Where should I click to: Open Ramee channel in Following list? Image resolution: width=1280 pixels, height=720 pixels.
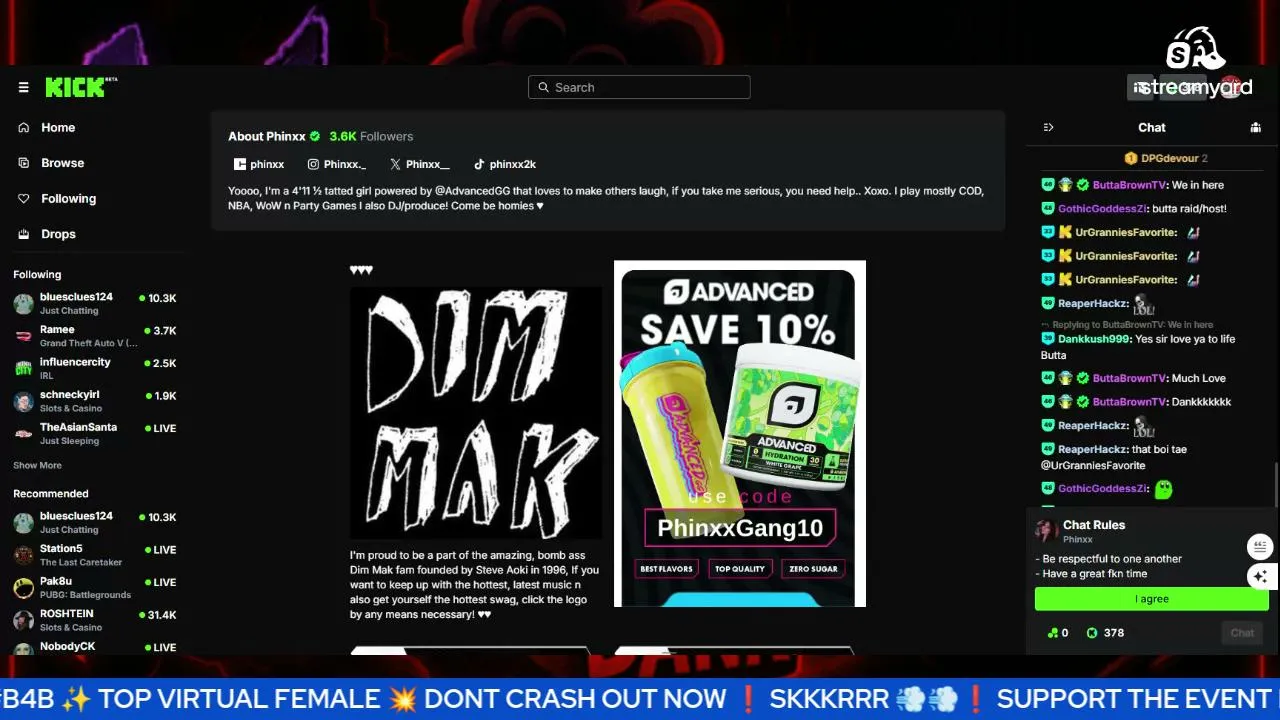pos(95,336)
